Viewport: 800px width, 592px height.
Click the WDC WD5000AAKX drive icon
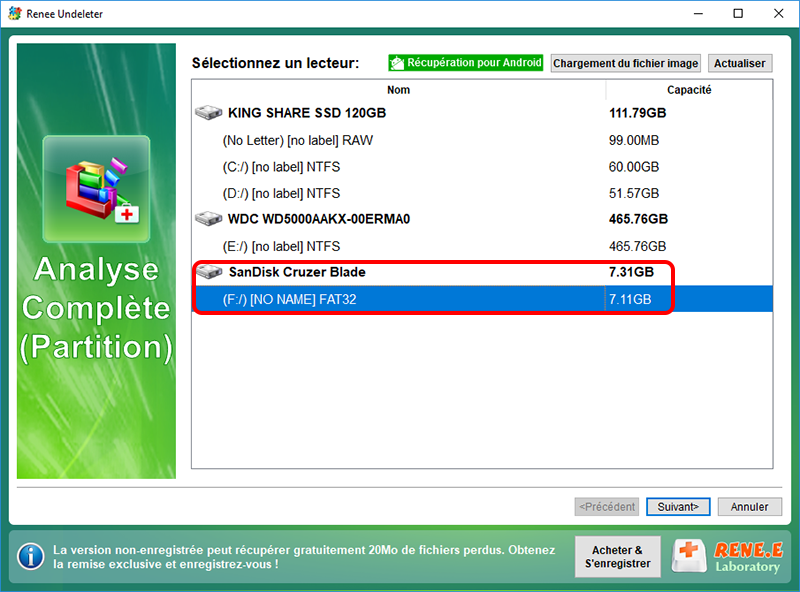pos(209,218)
